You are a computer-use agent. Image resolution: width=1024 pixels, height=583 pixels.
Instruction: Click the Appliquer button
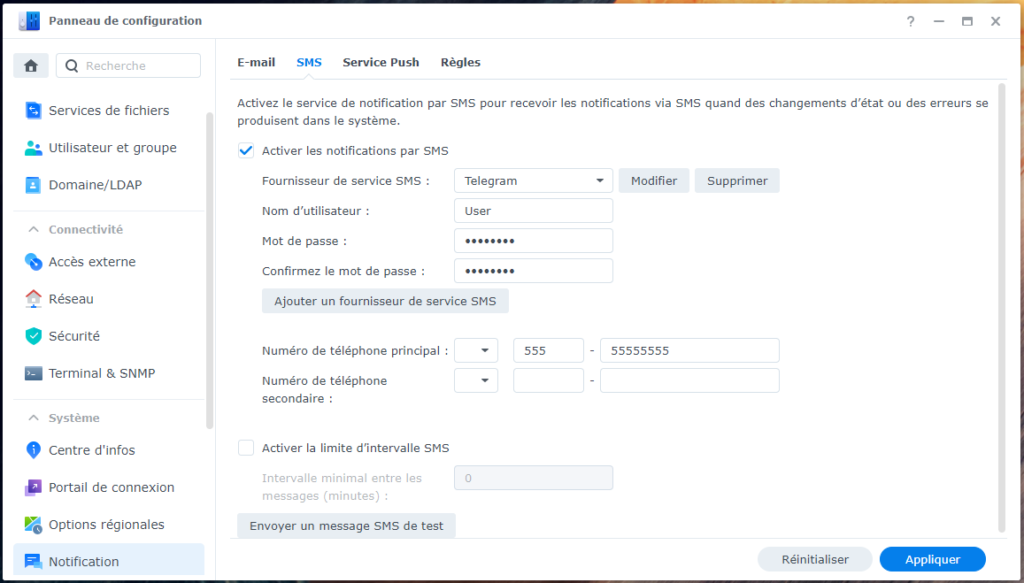932,560
